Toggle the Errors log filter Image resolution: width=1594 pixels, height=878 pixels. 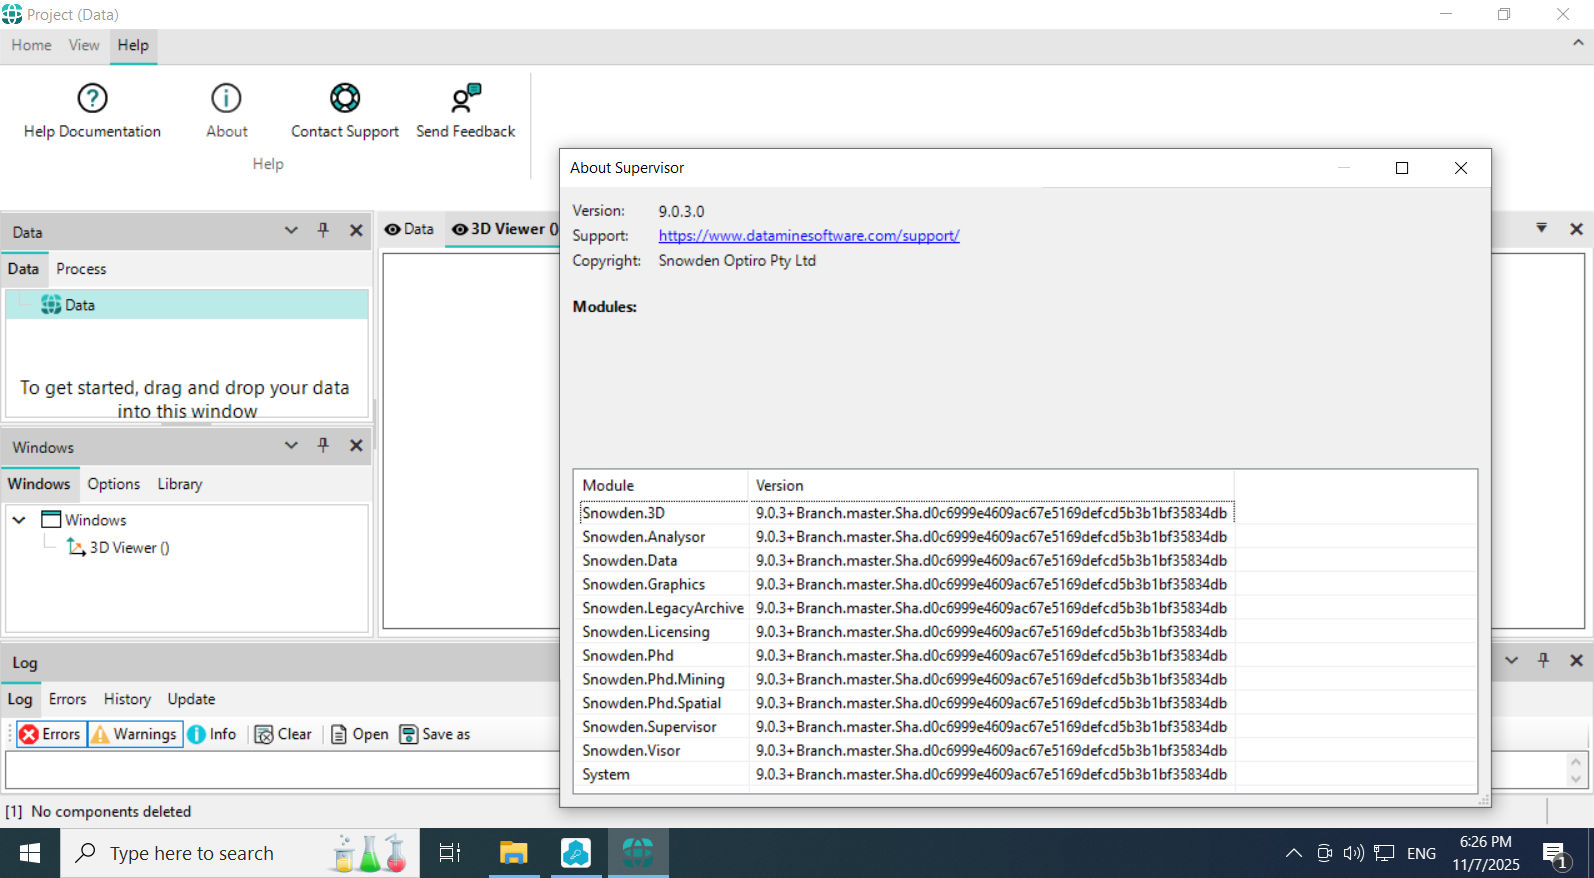[x=51, y=734]
